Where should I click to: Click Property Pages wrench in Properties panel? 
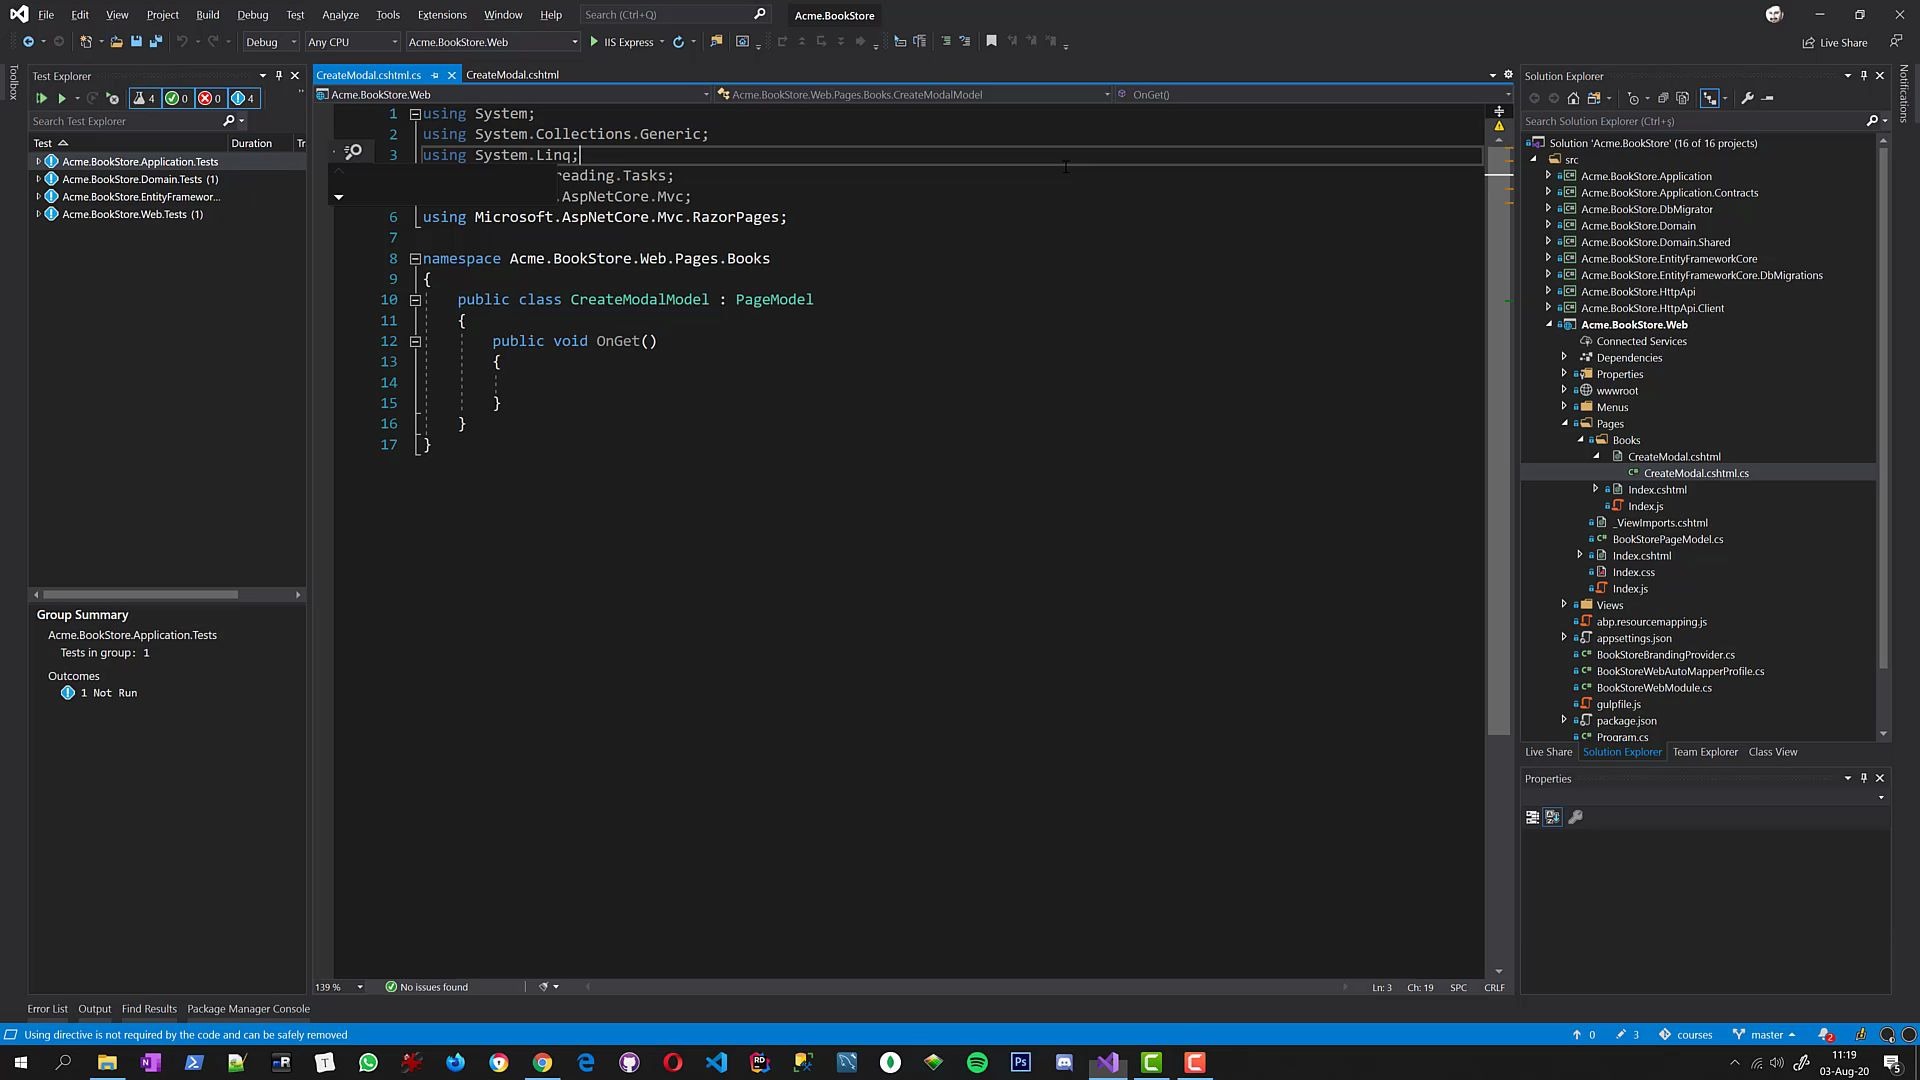[1575, 817]
